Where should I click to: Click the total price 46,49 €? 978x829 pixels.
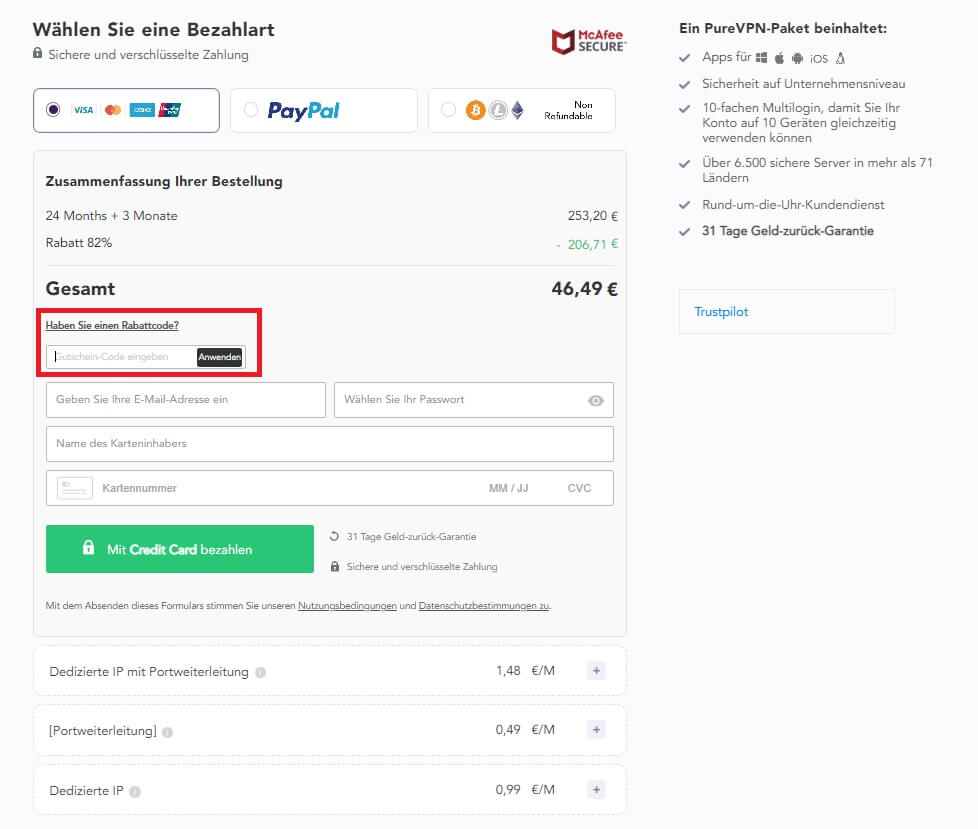tap(584, 289)
